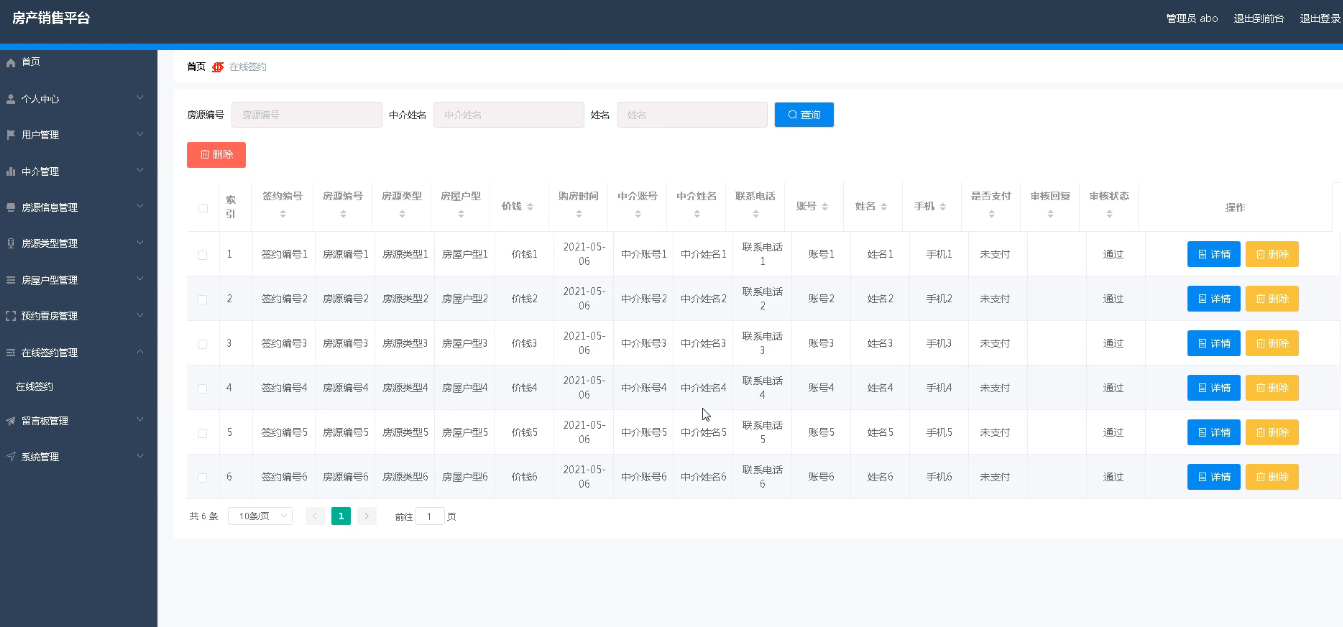Toggle the select-all checkbox in the table header
The height and width of the screenshot is (627, 1343).
pos(203,208)
